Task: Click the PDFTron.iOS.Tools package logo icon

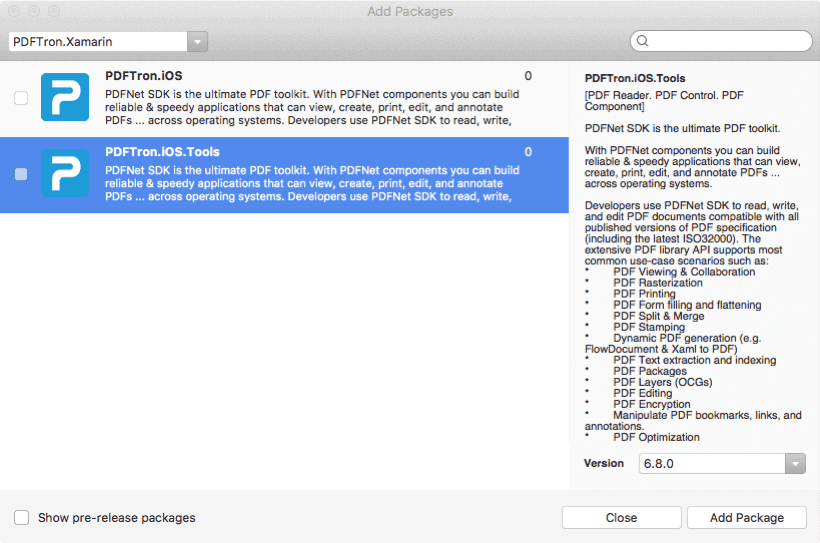Action: (x=65, y=174)
